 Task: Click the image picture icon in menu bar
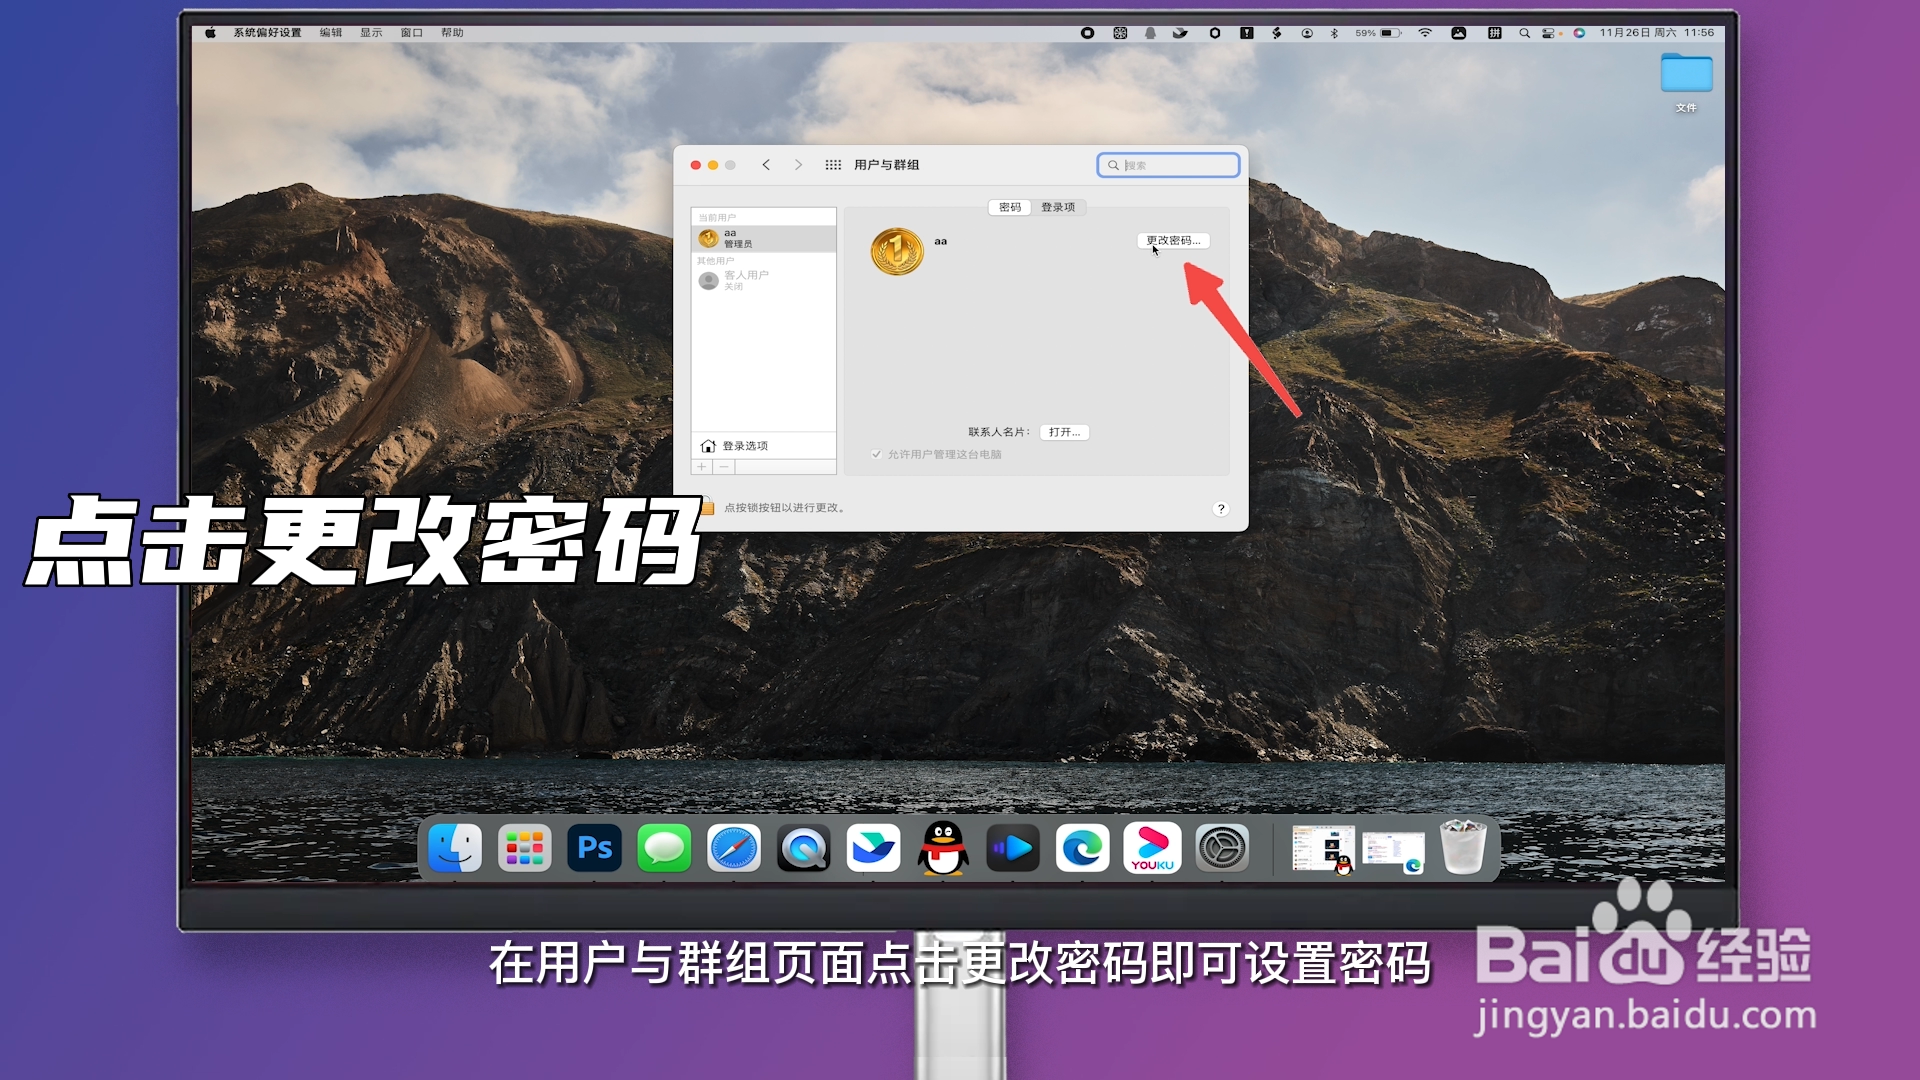(x=1459, y=33)
